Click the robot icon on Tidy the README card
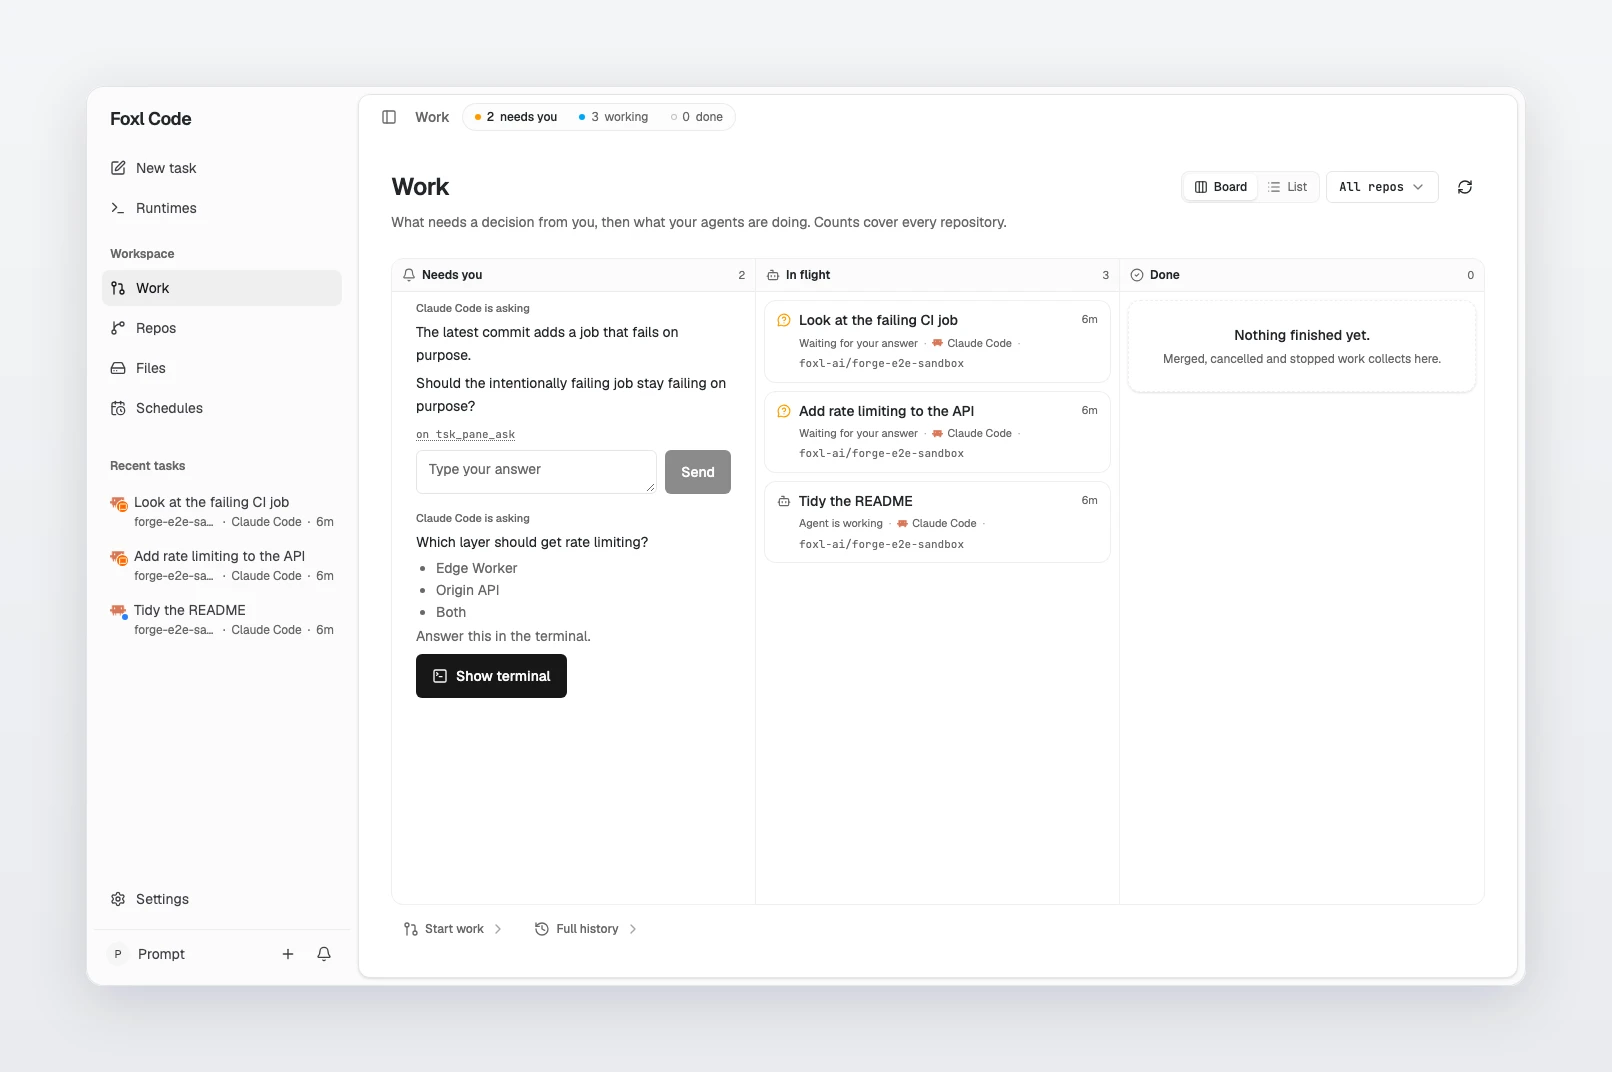The width and height of the screenshot is (1612, 1072). point(784,501)
